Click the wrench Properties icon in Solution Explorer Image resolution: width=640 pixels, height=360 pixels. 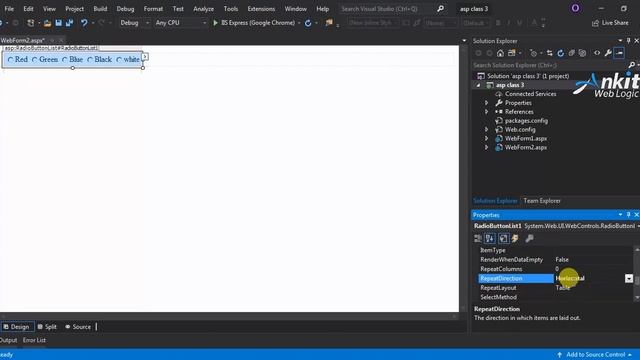(x=608, y=53)
